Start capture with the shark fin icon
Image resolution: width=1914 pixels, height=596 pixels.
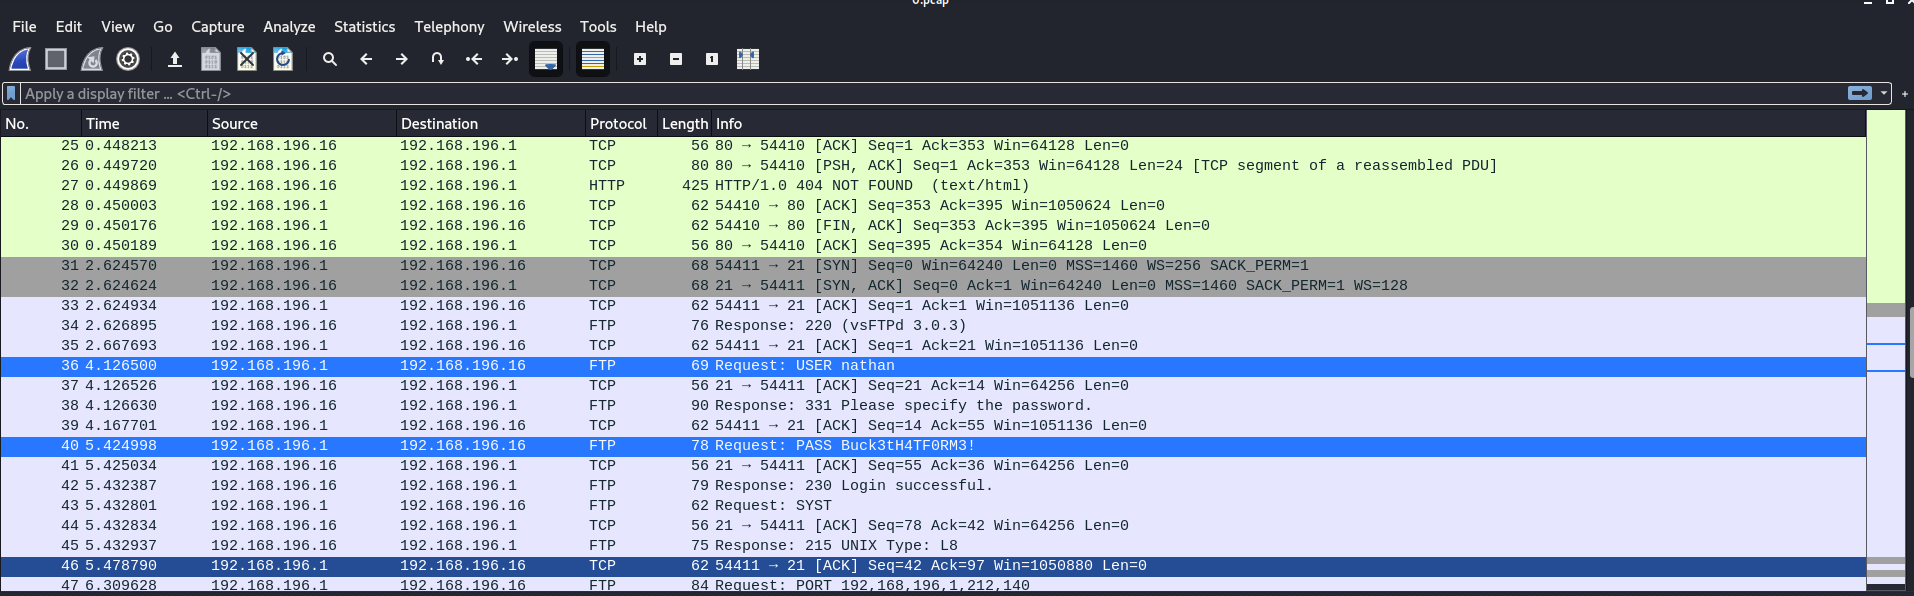click(20, 60)
